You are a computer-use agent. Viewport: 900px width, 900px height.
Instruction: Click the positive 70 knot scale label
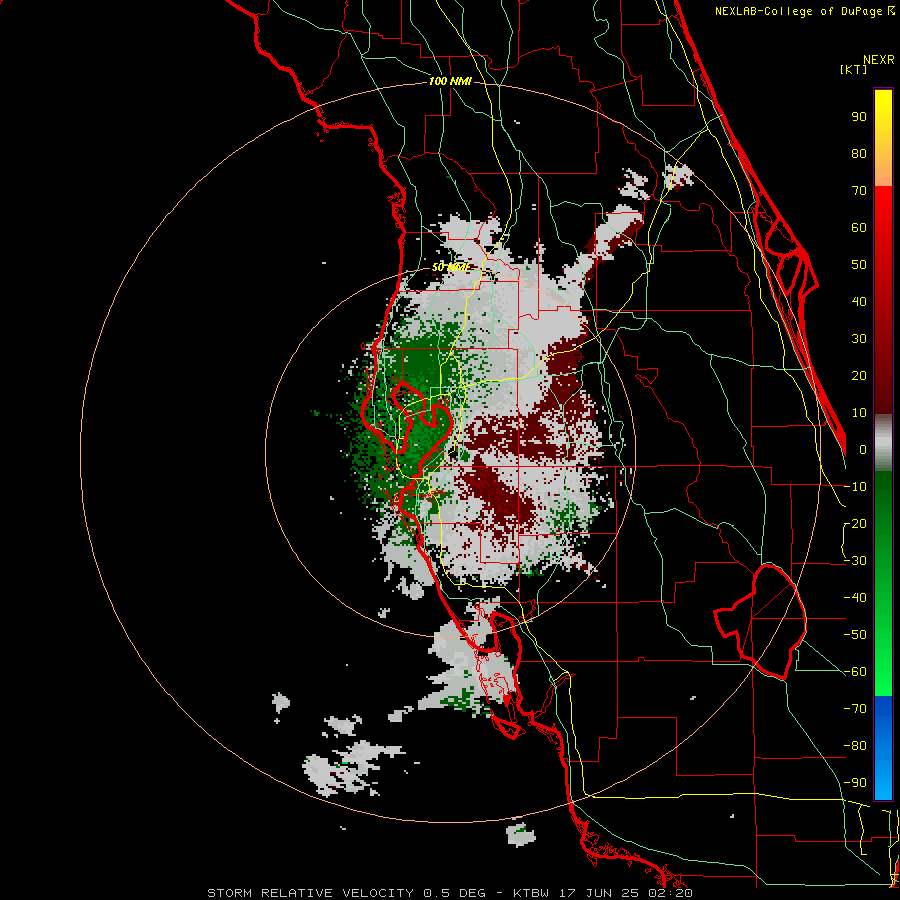(x=859, y=191)
